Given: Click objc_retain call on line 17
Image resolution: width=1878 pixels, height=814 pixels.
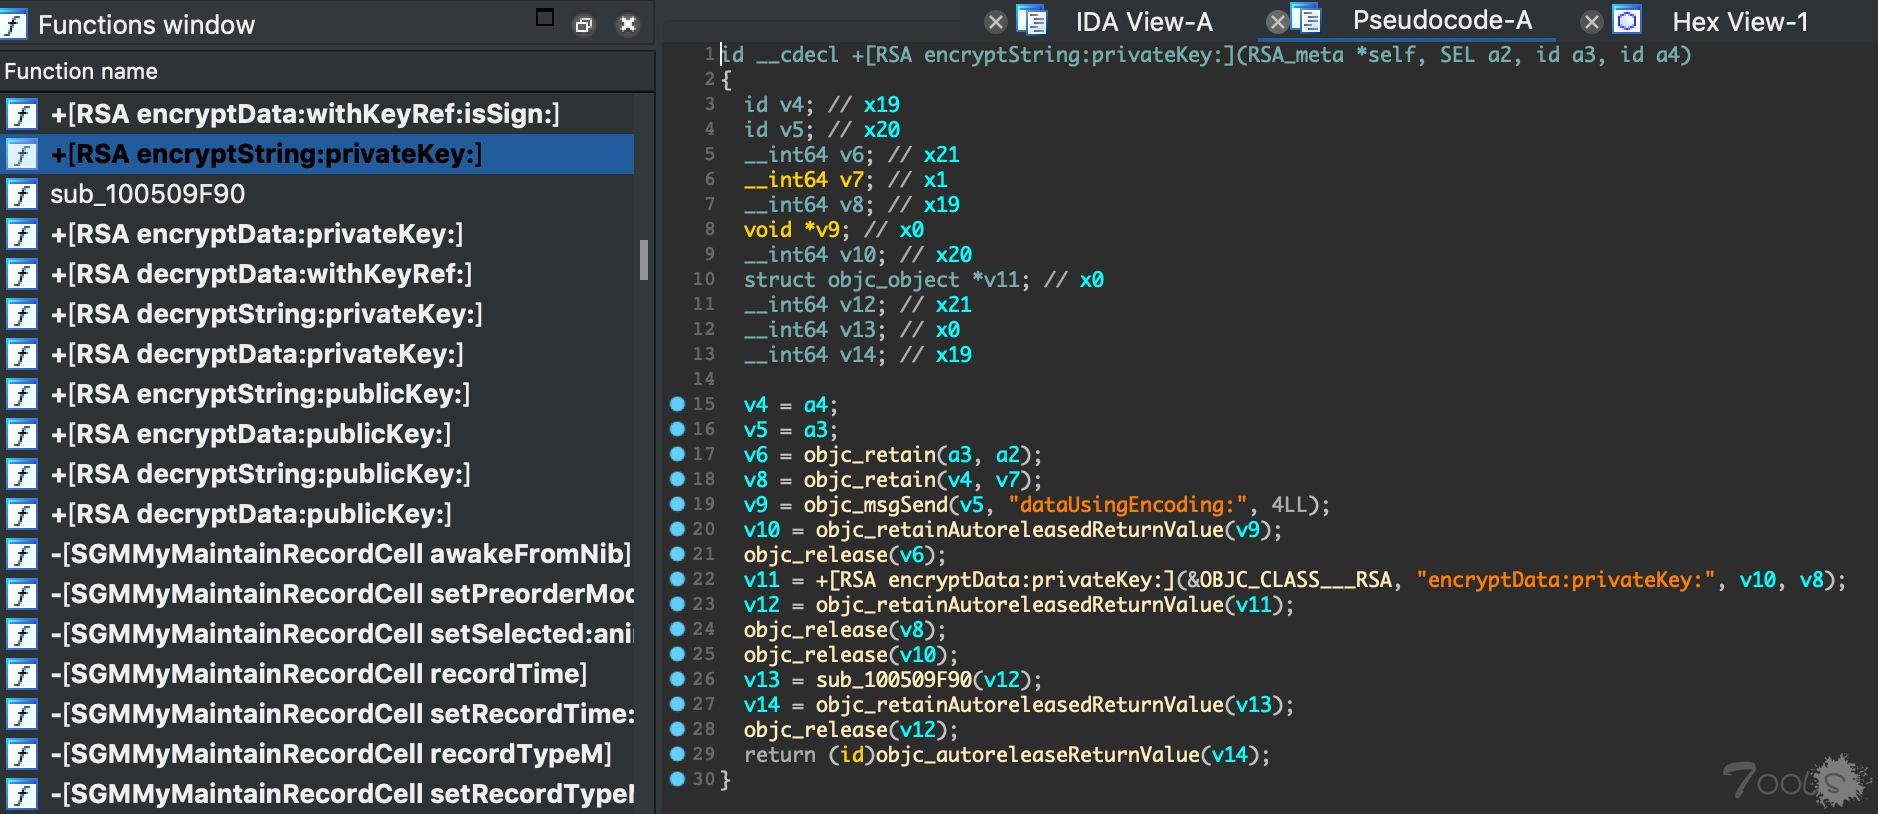Looking at the screenshot, I should pos(869,455).
